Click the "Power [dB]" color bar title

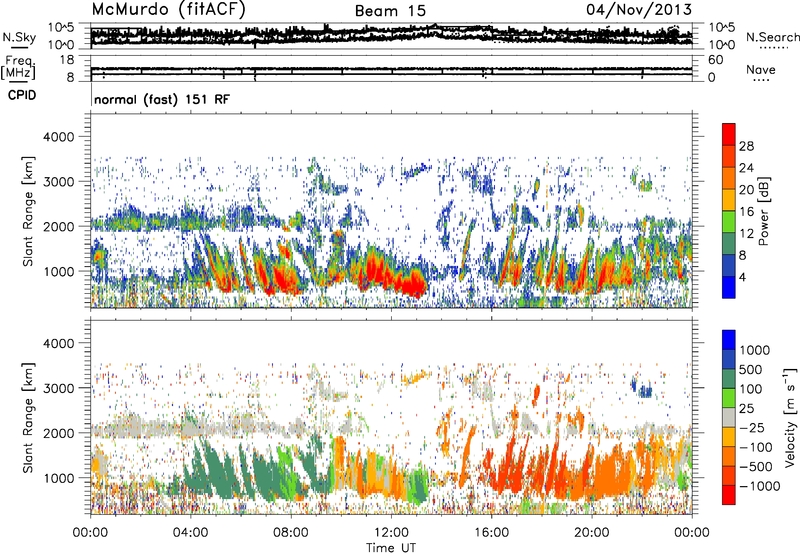tap(763, 211)
